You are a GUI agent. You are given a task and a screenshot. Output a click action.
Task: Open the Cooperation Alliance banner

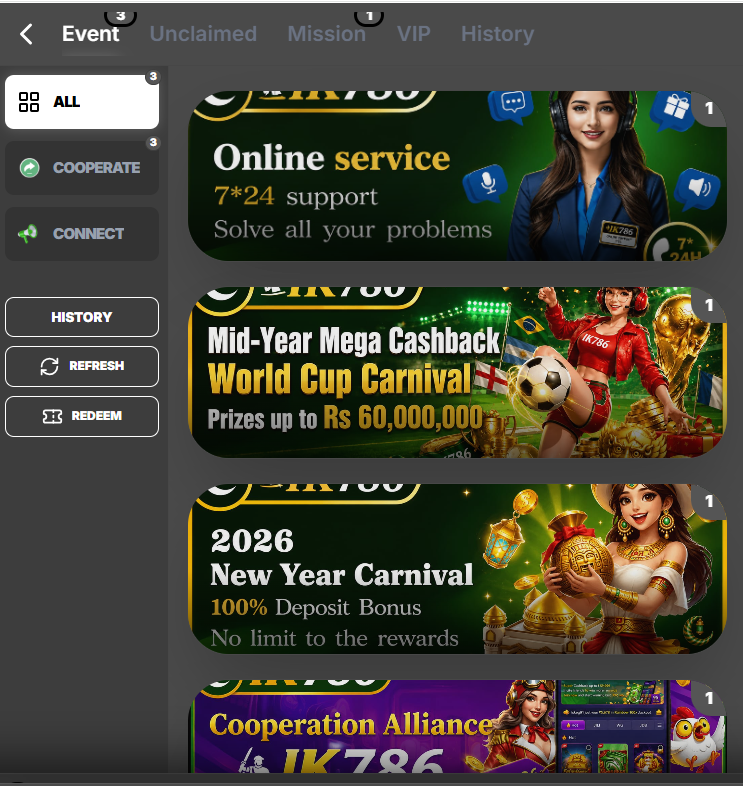coord(457,726)
